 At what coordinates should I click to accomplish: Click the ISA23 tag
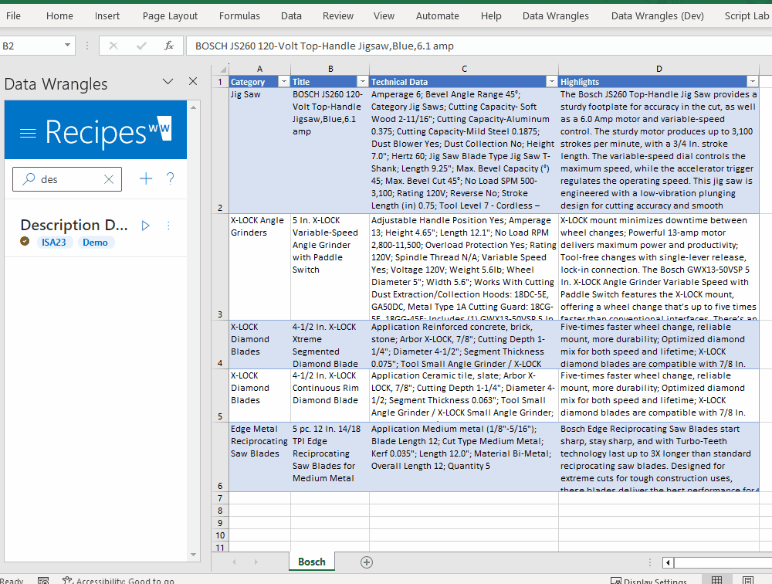click(x=53, y=242)
